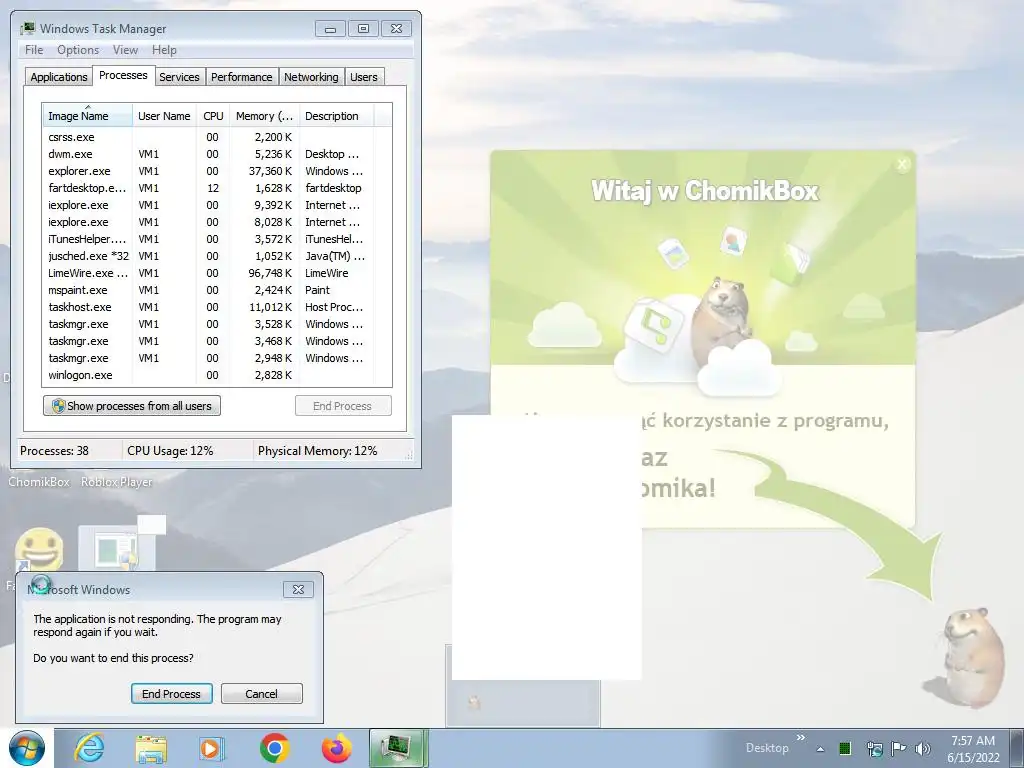
Task: Maximize the Windows Task Manager window
Action: [363, 29]
